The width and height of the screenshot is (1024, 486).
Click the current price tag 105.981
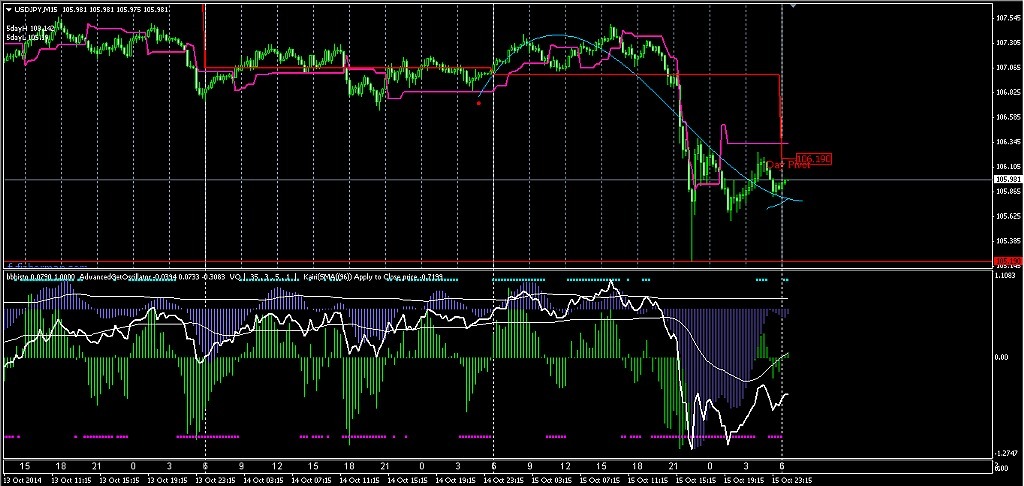click(1008, 180)
